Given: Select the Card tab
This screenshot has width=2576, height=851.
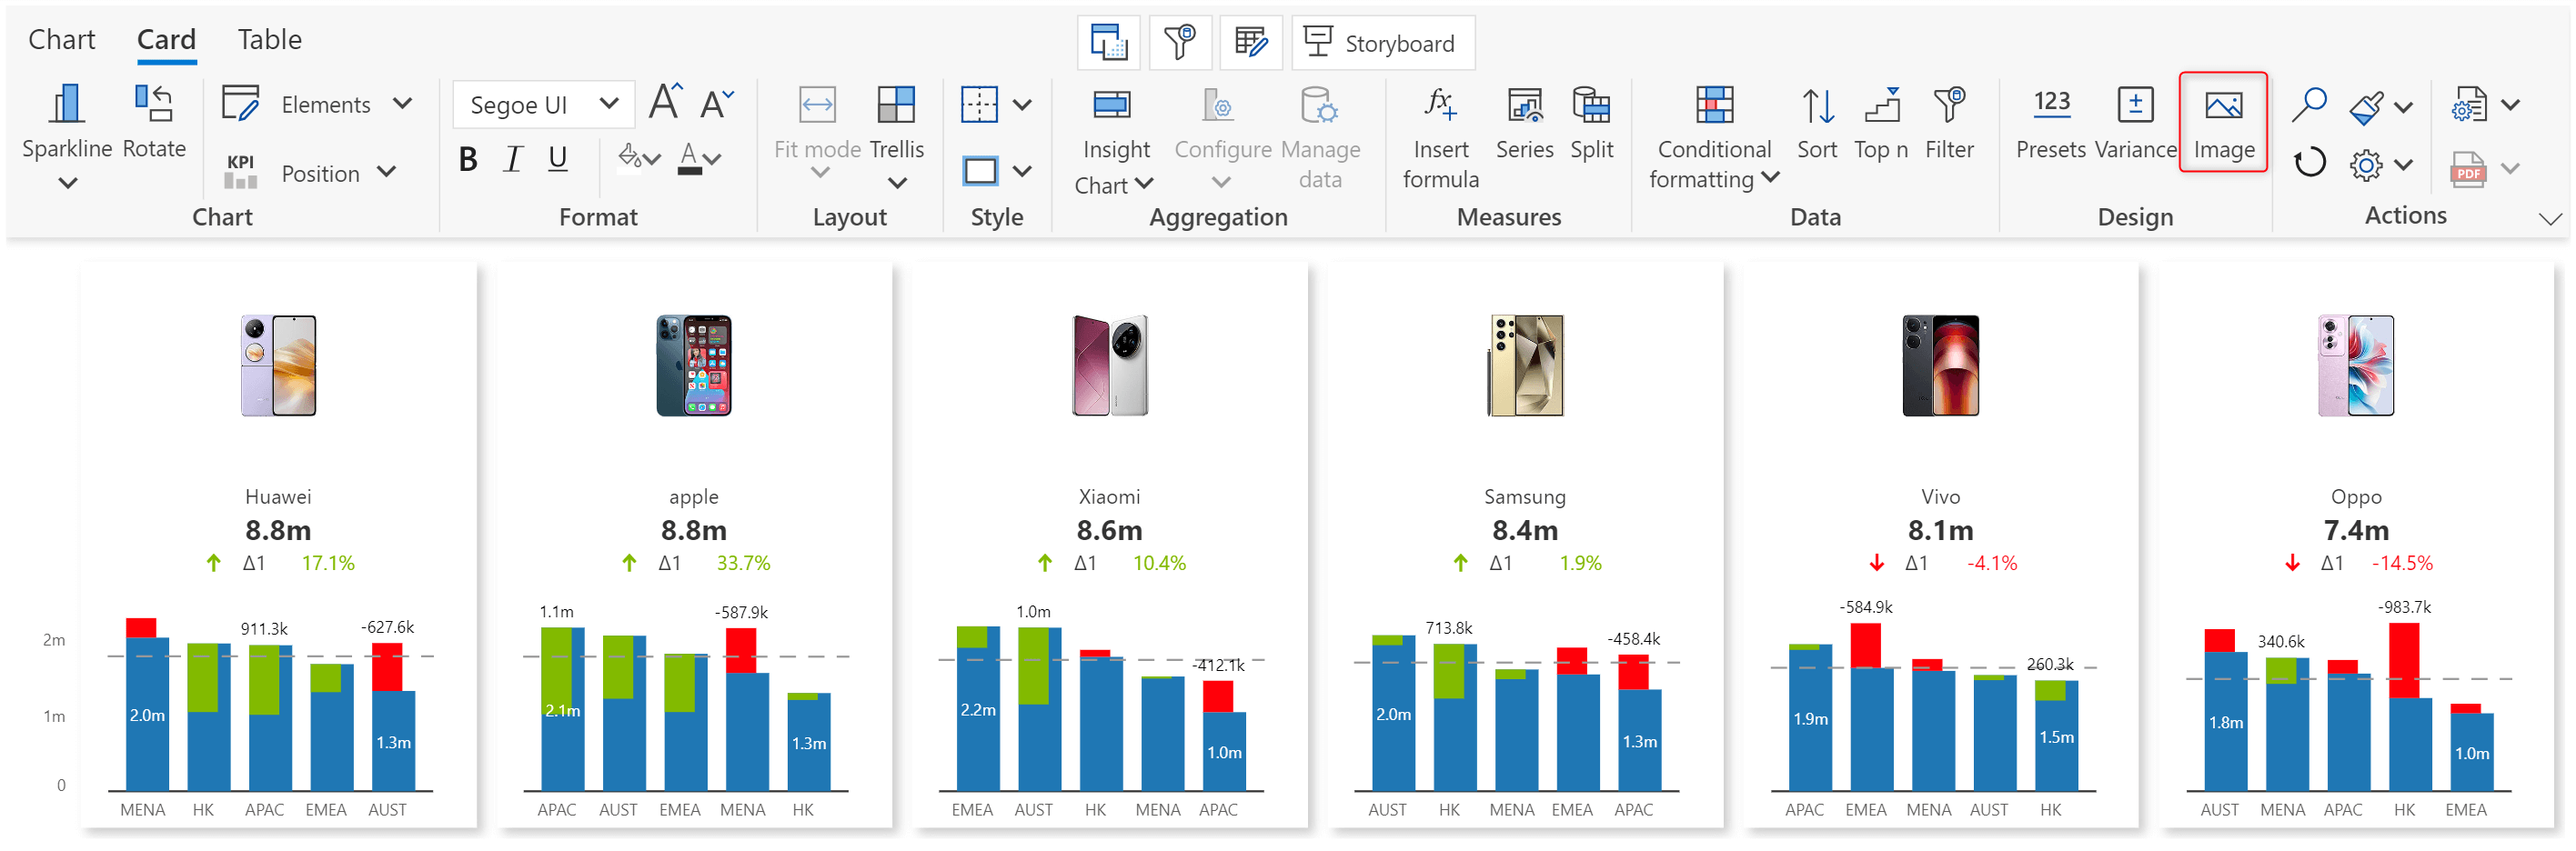Looking at the screenshot, I should [x=166, y=39].
